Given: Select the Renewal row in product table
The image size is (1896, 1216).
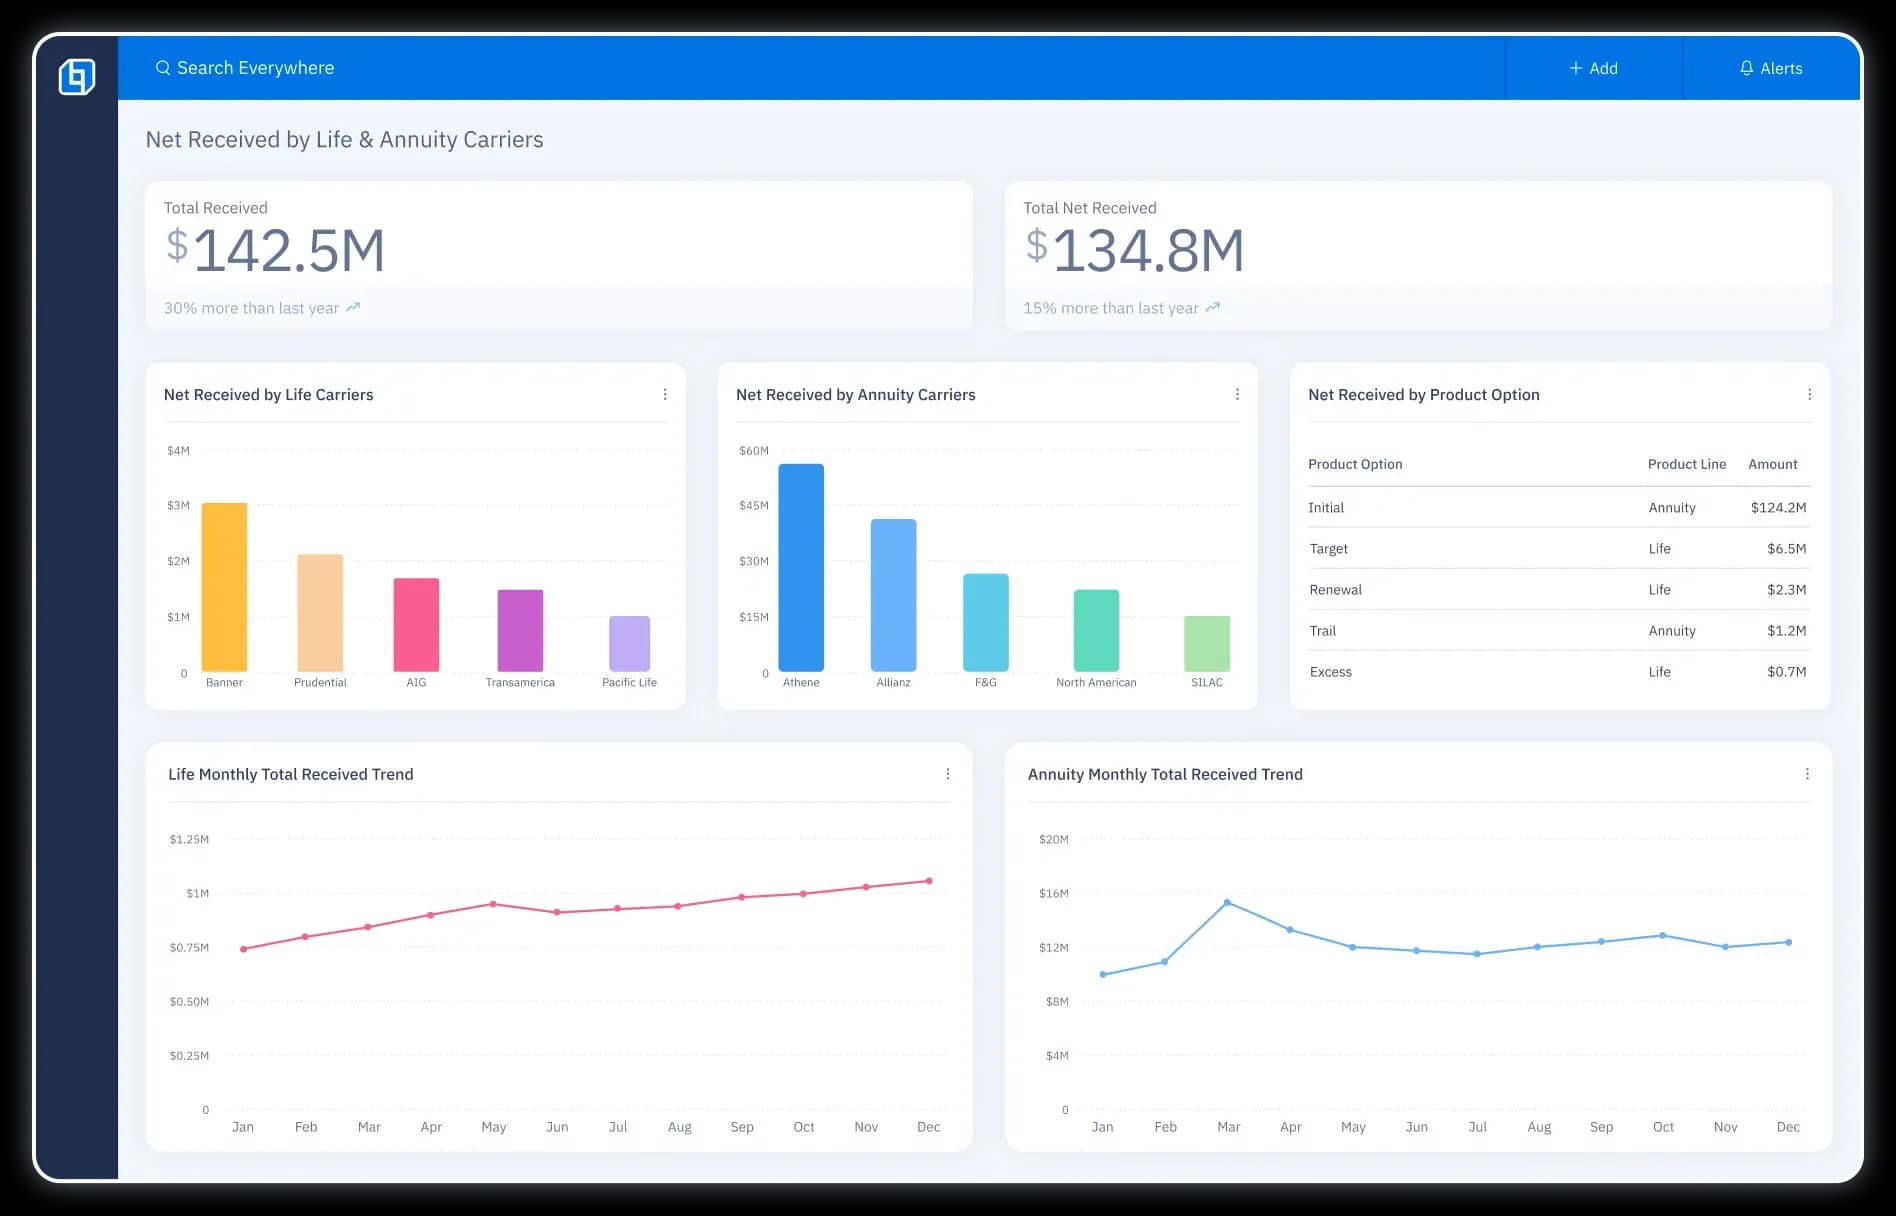Looking at the screenshot, I should 1557,590.
